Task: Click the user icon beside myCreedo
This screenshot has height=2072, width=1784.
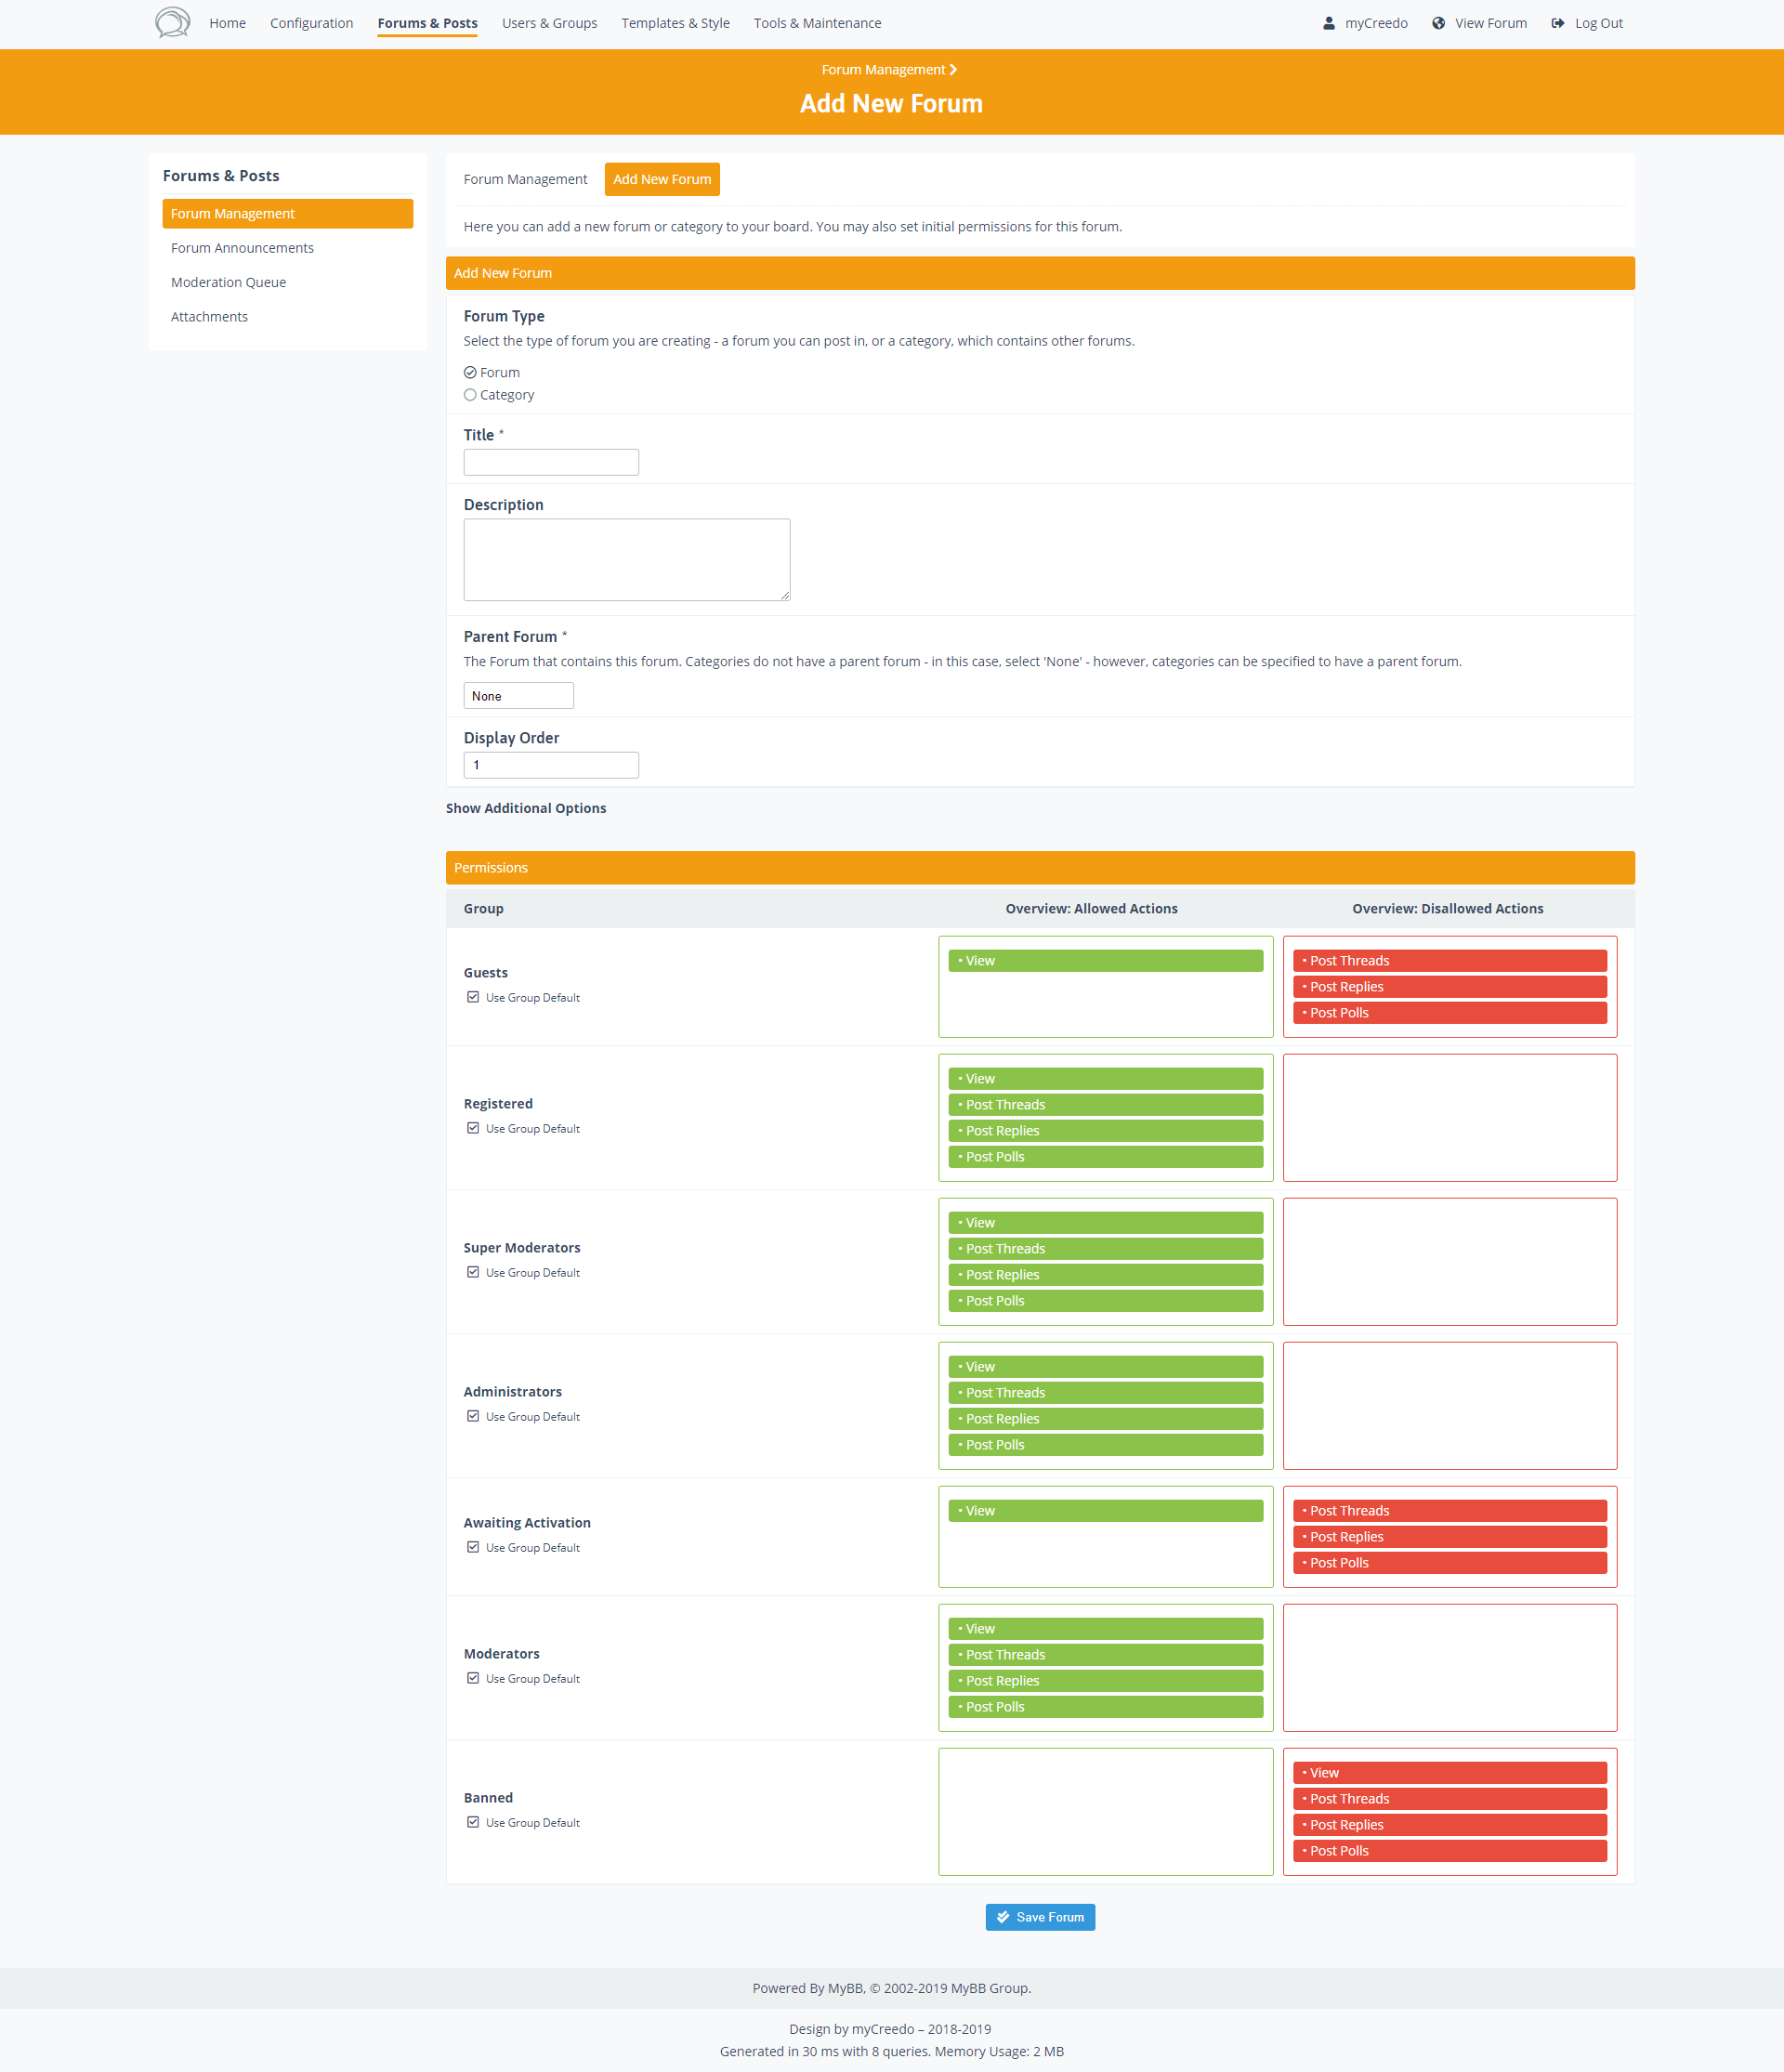Action: coord(1329,23)
